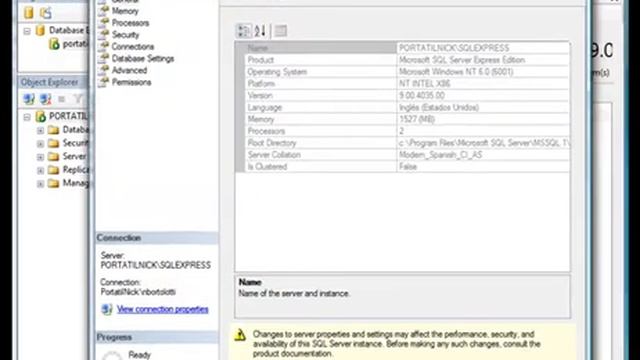The width and height of the screenshot is (640, 360).
Task: Click the Connections page icon
Action: coord(104,46)
